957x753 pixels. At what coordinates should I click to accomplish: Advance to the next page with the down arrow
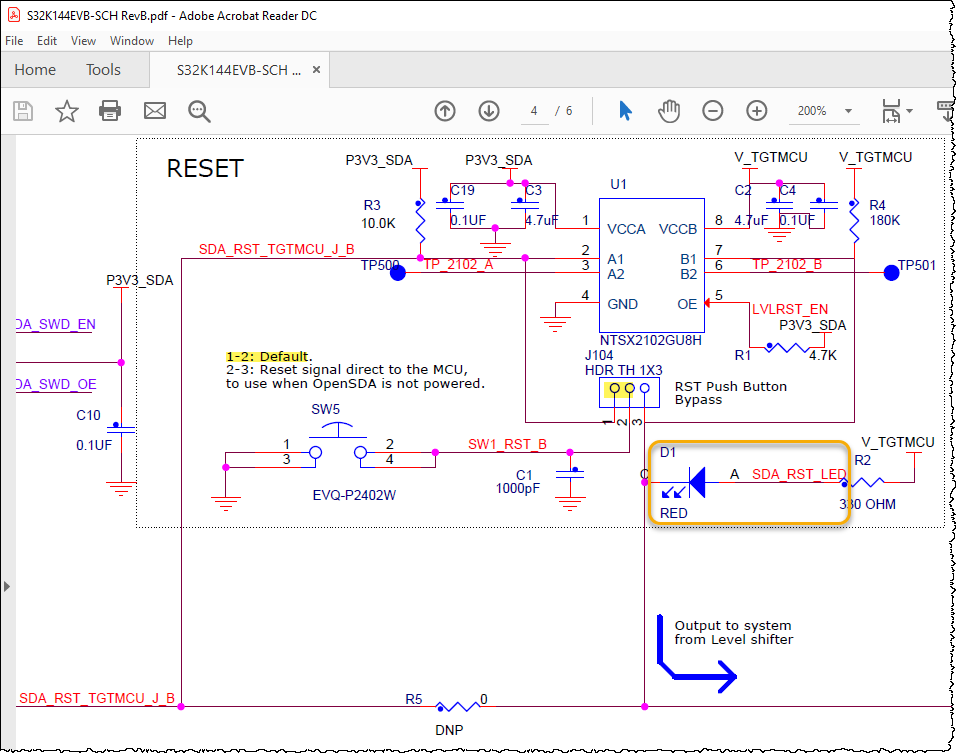click(489, 111)
